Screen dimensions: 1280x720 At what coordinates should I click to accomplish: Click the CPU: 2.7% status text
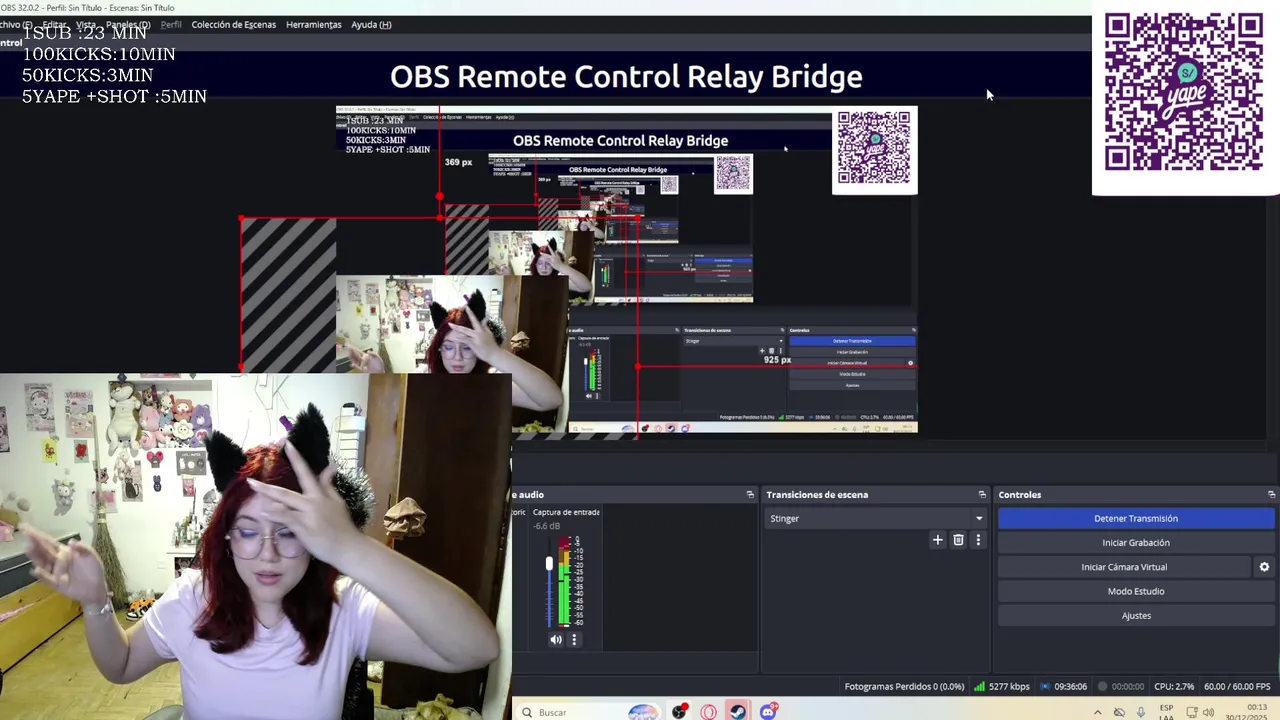click(x=1174, y=687)
